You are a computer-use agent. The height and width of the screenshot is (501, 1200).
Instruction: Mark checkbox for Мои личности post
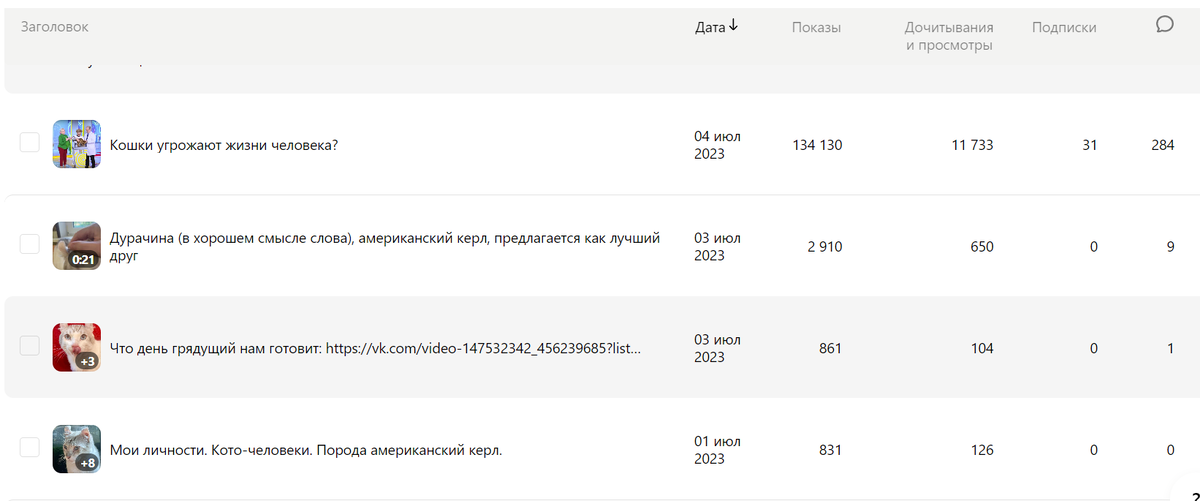point(30,447)
